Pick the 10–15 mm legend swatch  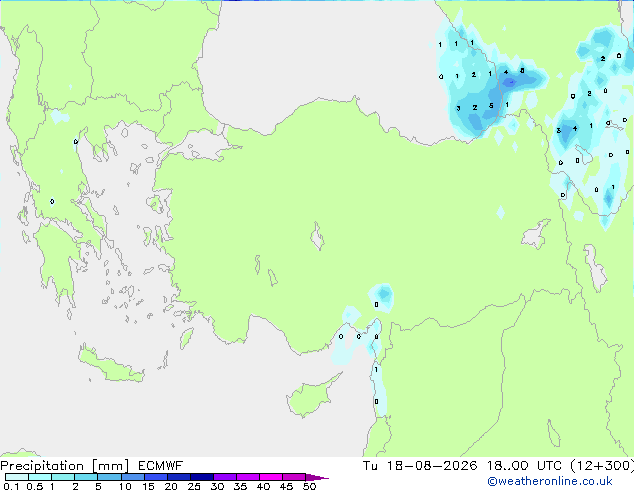coord(132,477)
